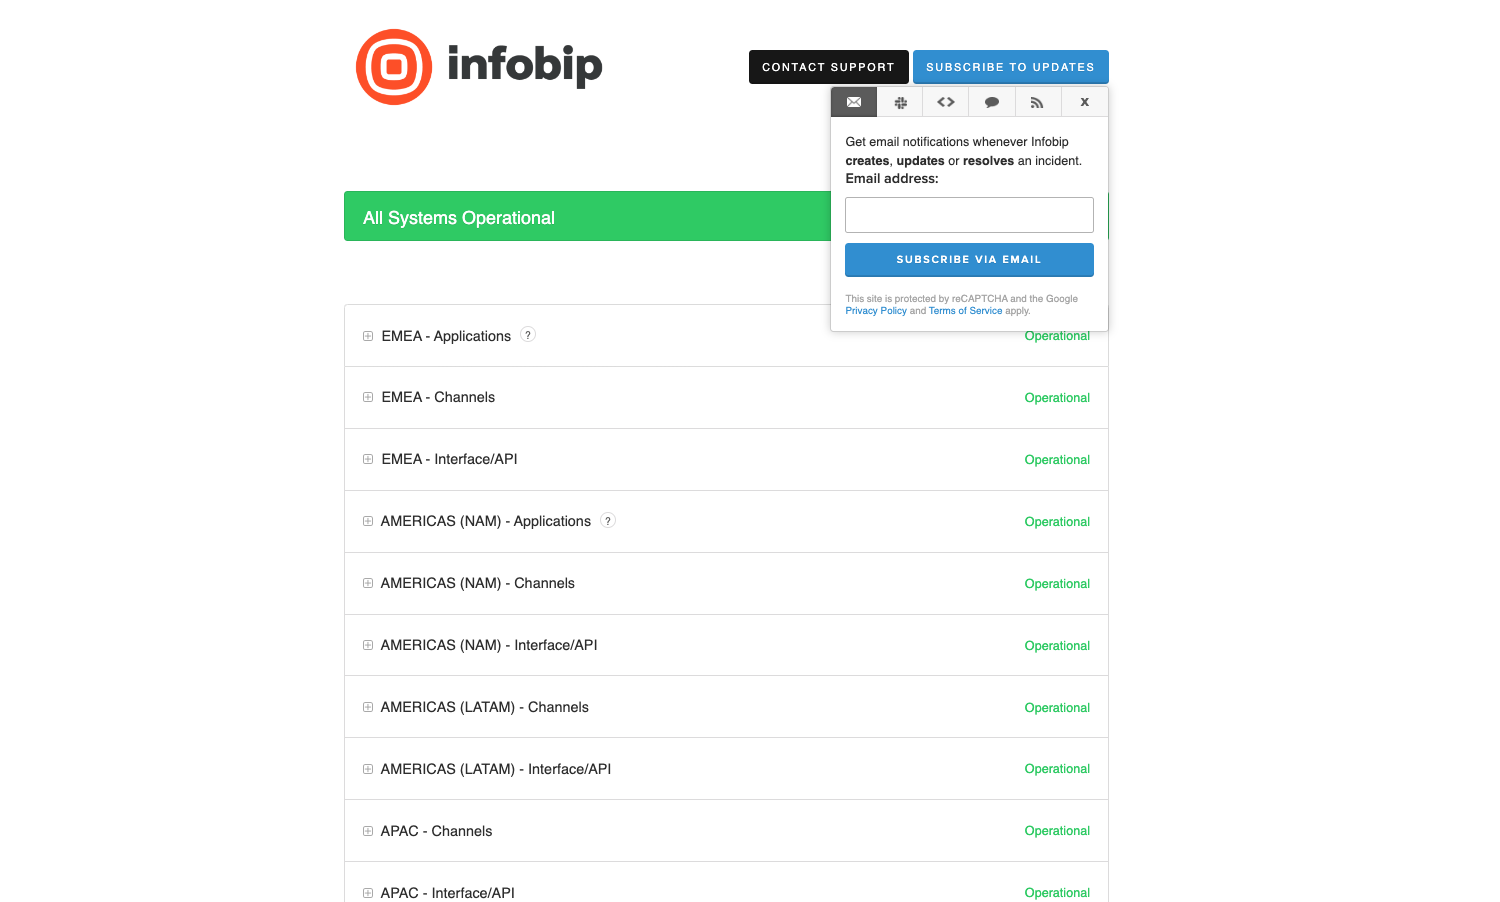
Task: Focus the Email address input field
Action: [x=969, y=215]
